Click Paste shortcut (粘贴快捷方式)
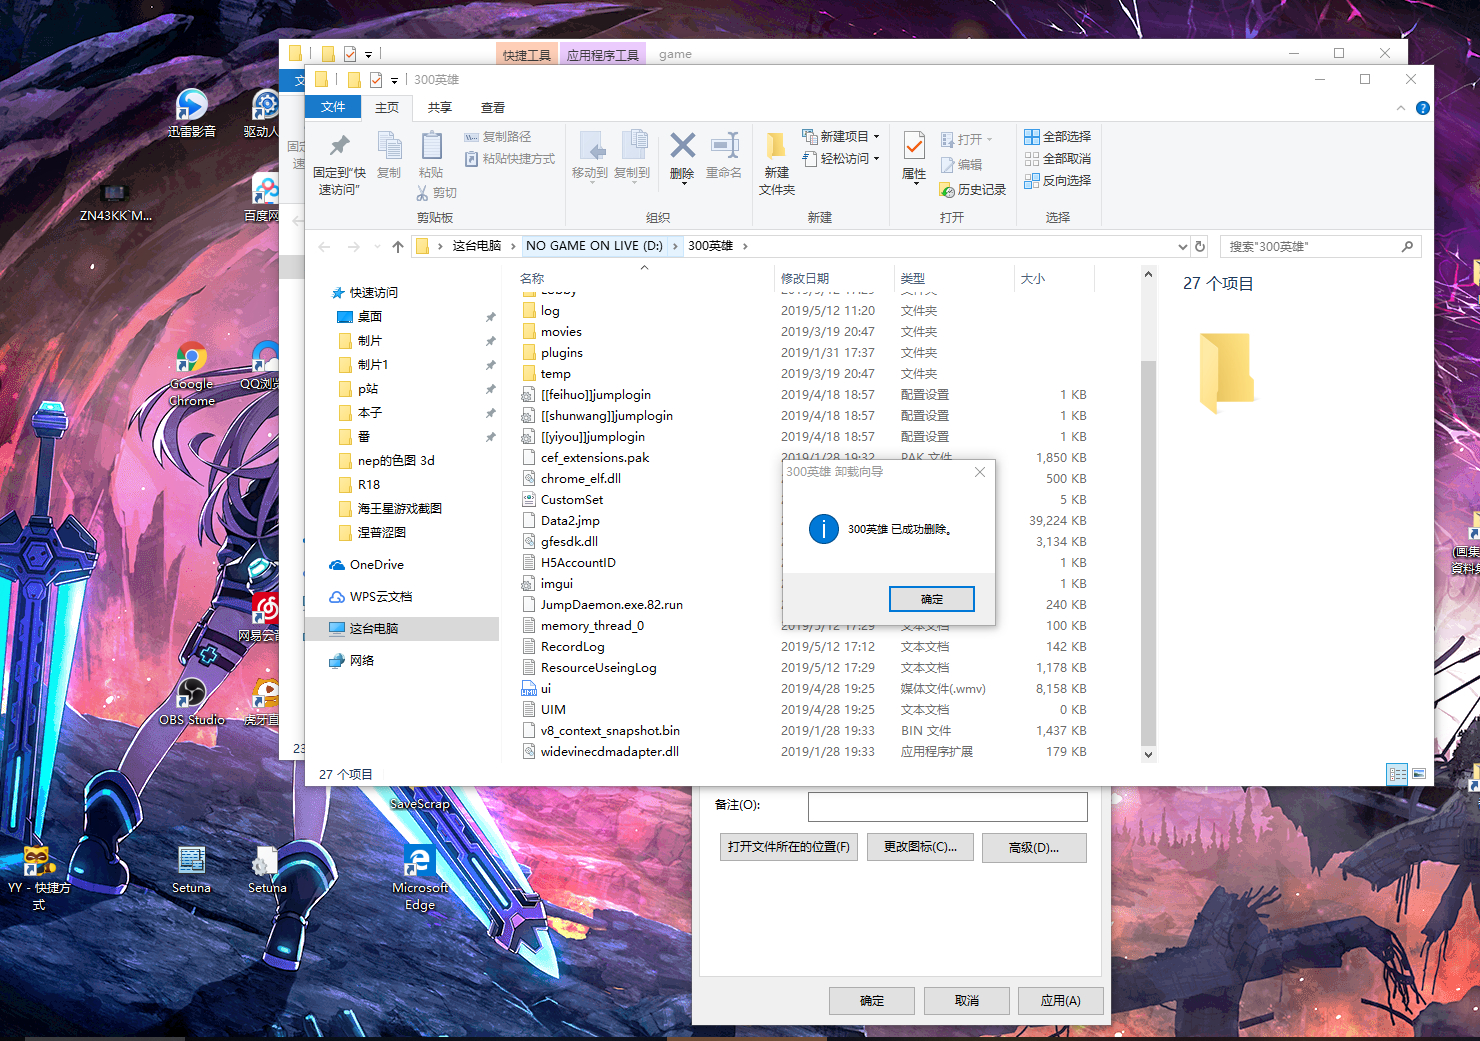The image size is (1480, 1041). [x=509, y=159]
